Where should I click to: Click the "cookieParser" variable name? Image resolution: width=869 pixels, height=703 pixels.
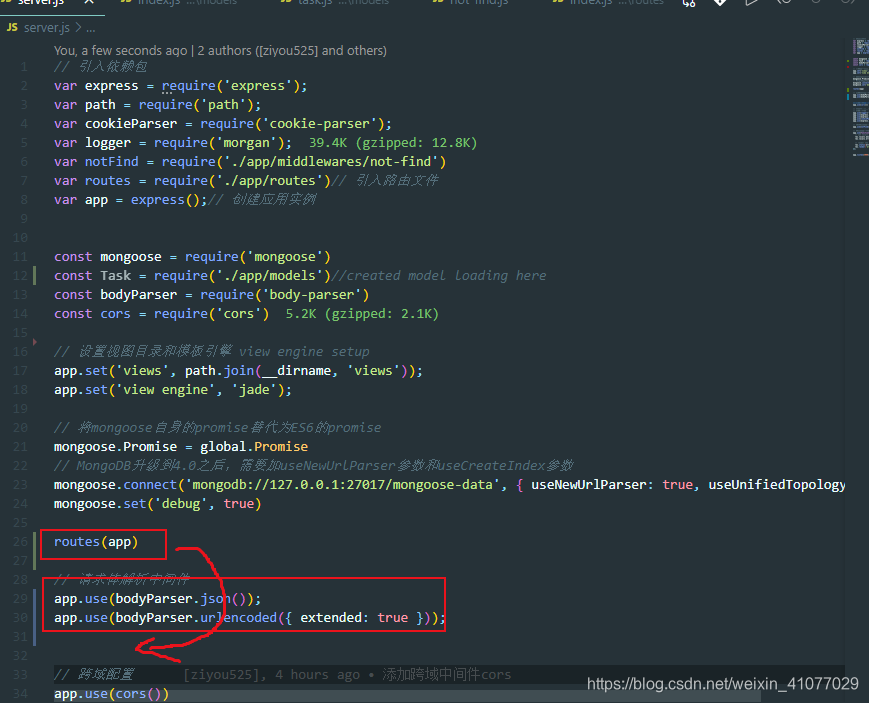pyautogui.click(x=131, y=124)
